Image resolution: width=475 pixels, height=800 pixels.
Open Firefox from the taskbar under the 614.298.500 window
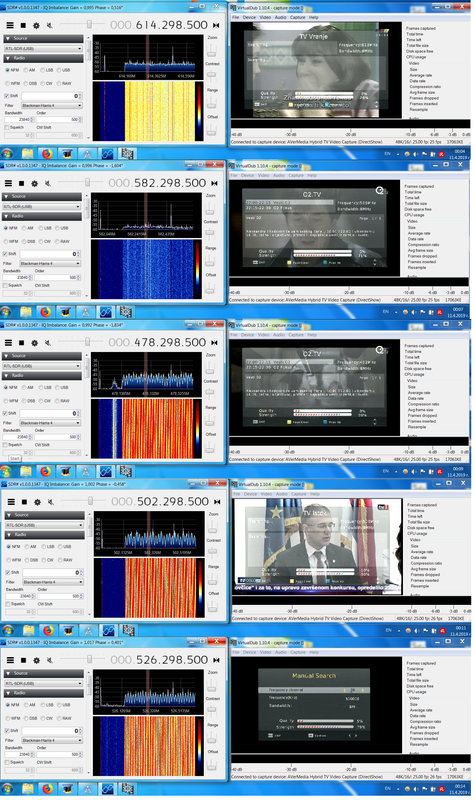pos(46,153)
